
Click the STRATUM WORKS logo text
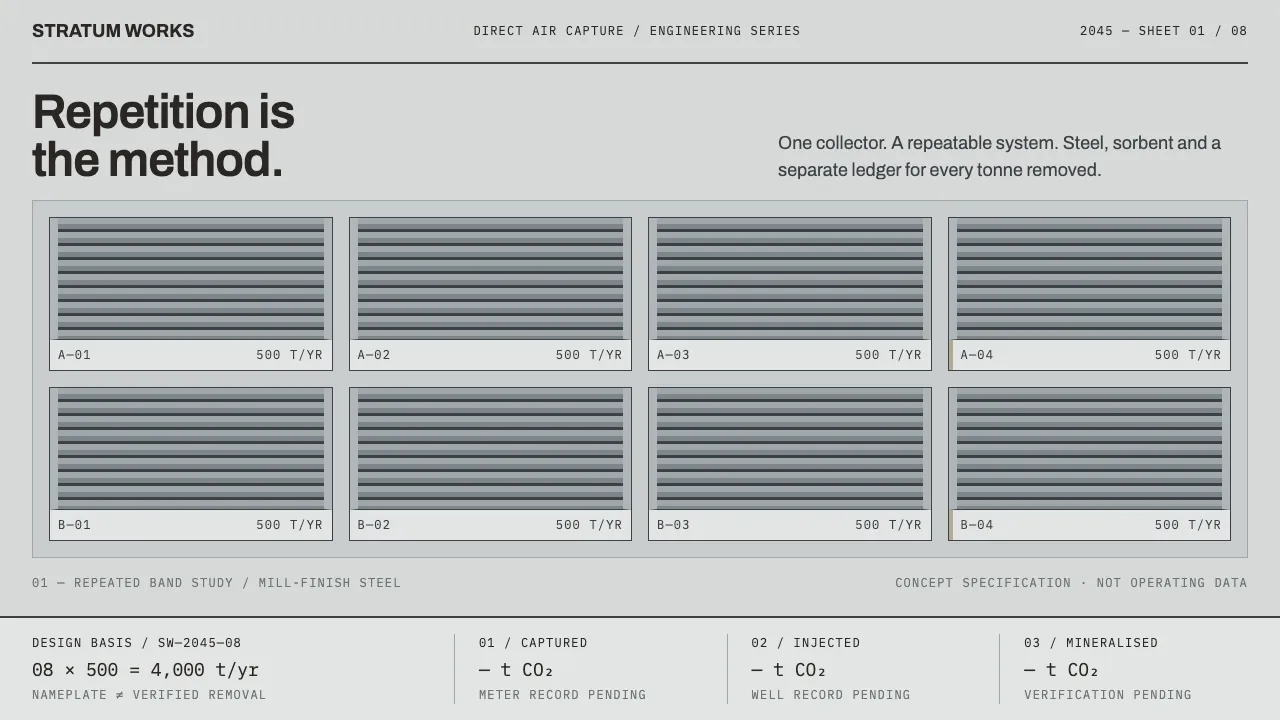[x=113, y=31]
